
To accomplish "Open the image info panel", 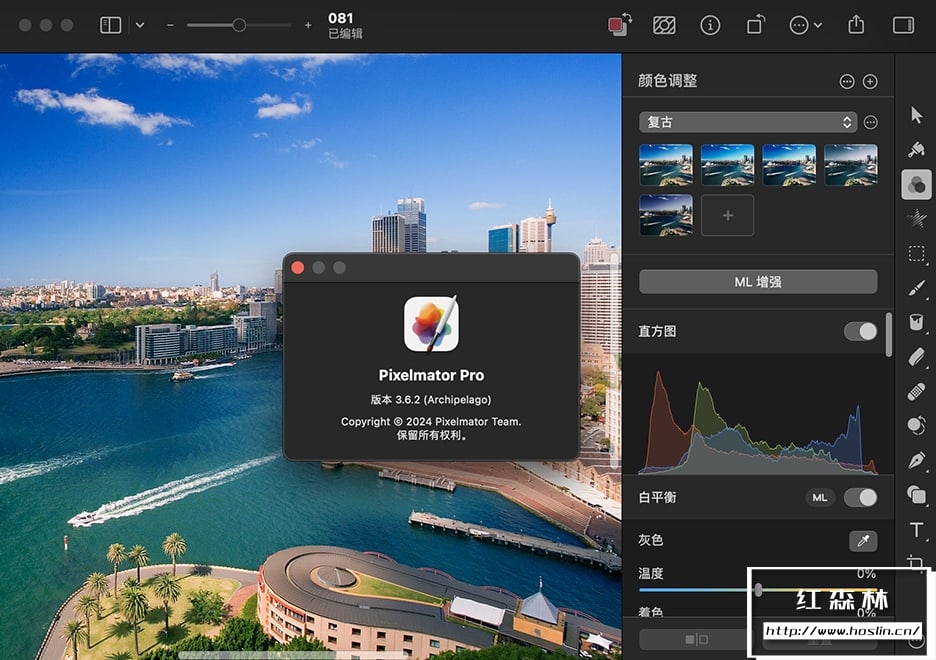I will pos(710,25).
